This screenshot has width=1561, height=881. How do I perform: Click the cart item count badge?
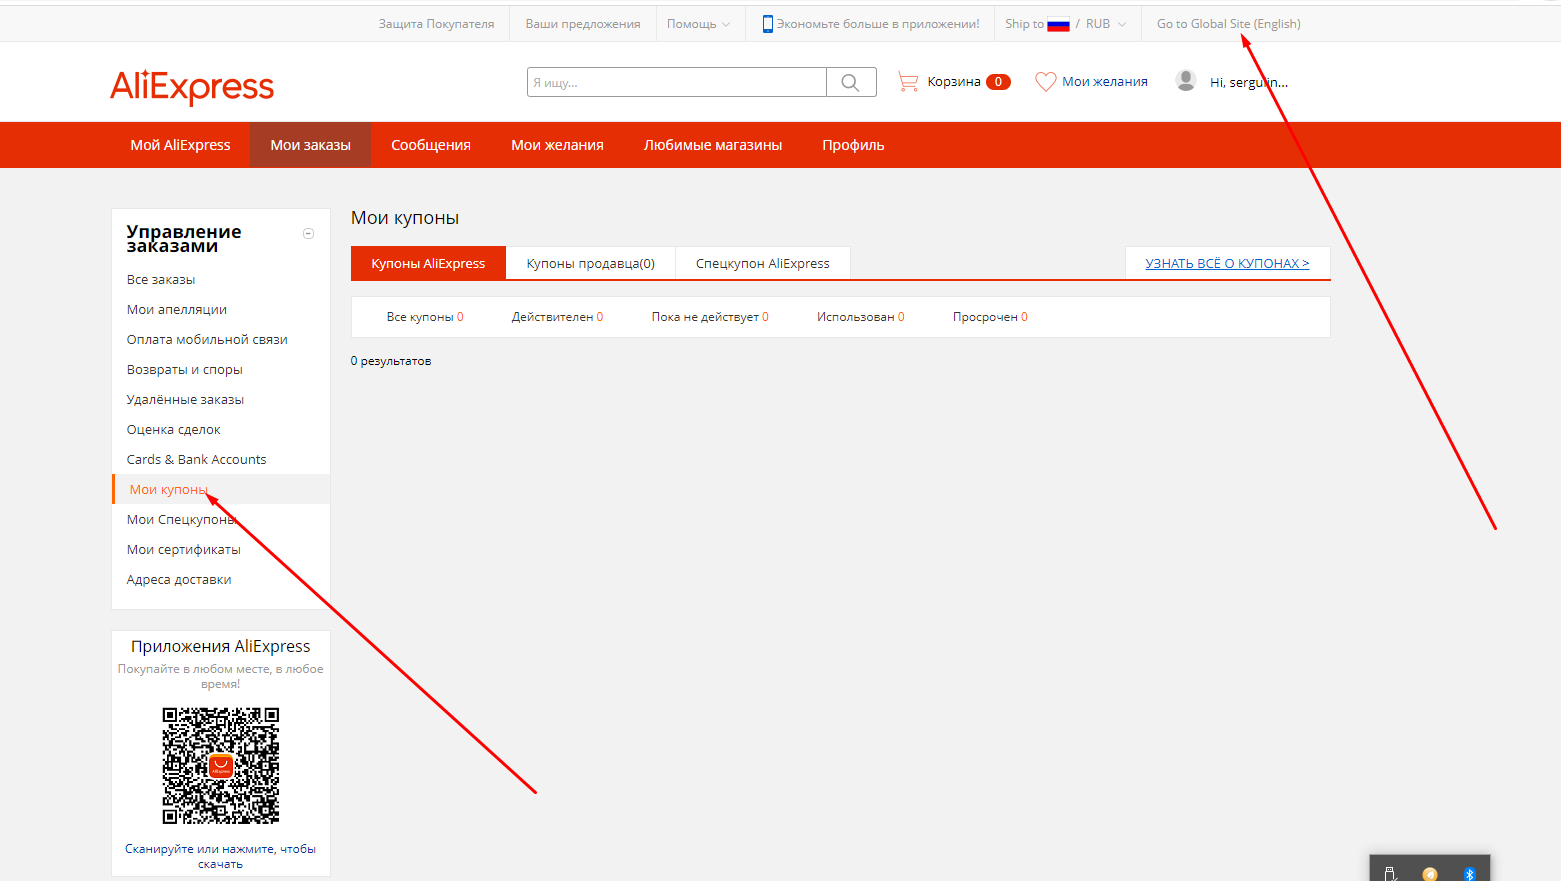point(998,82)
